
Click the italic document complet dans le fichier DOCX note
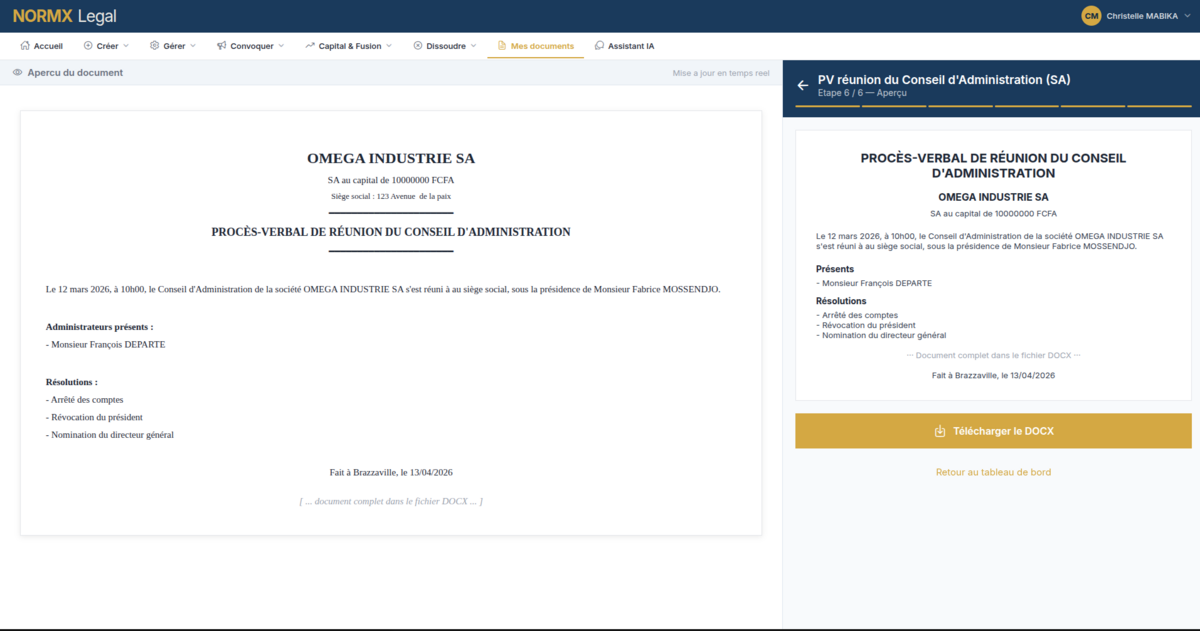[x=391, y=500]
